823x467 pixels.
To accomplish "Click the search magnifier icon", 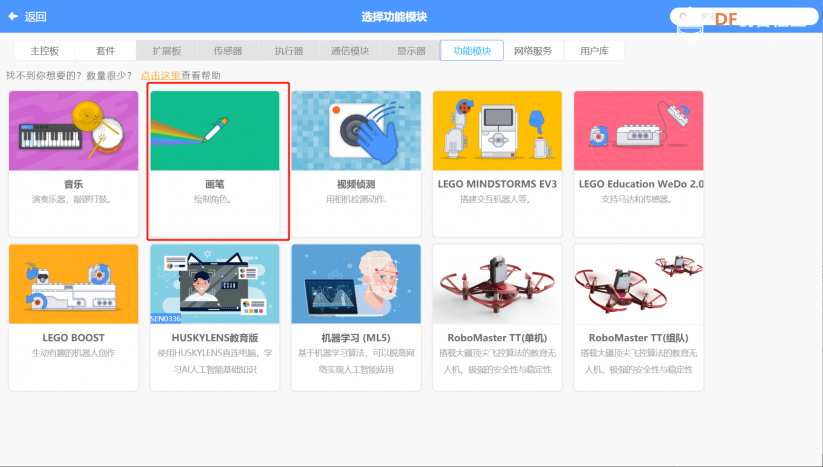I will tap(684, 17).
